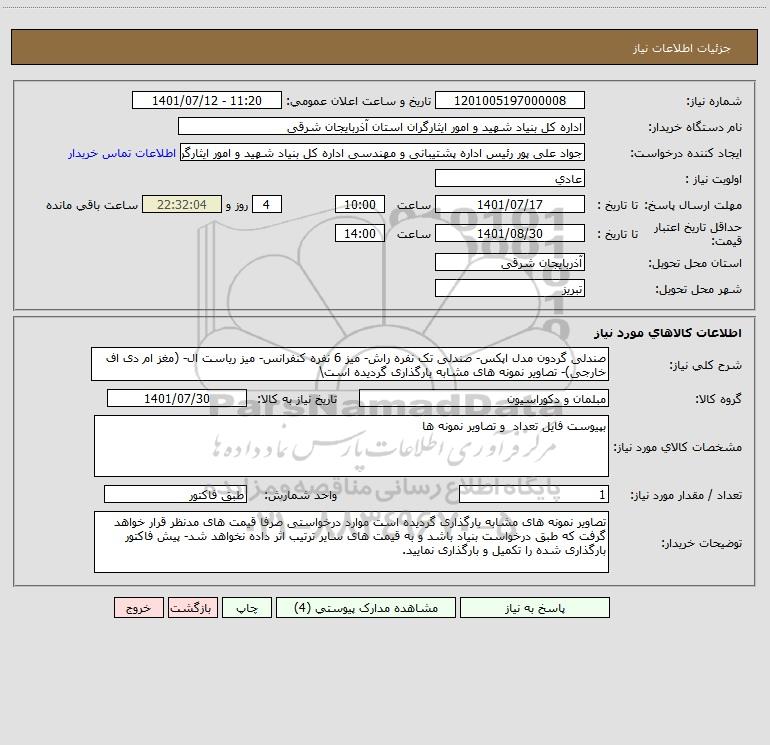770x745 pixels.
Task: Click the delivery city field تبریز
Action: pyautogui.click(x=510, y=288)
